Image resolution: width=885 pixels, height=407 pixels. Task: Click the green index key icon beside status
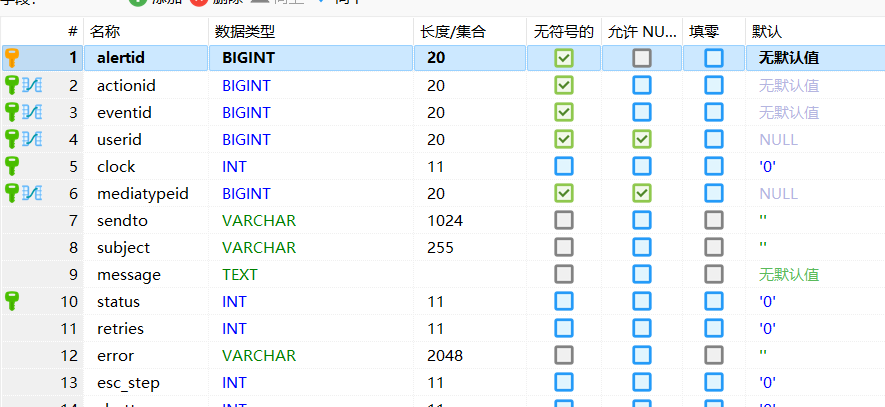[12, 301]
